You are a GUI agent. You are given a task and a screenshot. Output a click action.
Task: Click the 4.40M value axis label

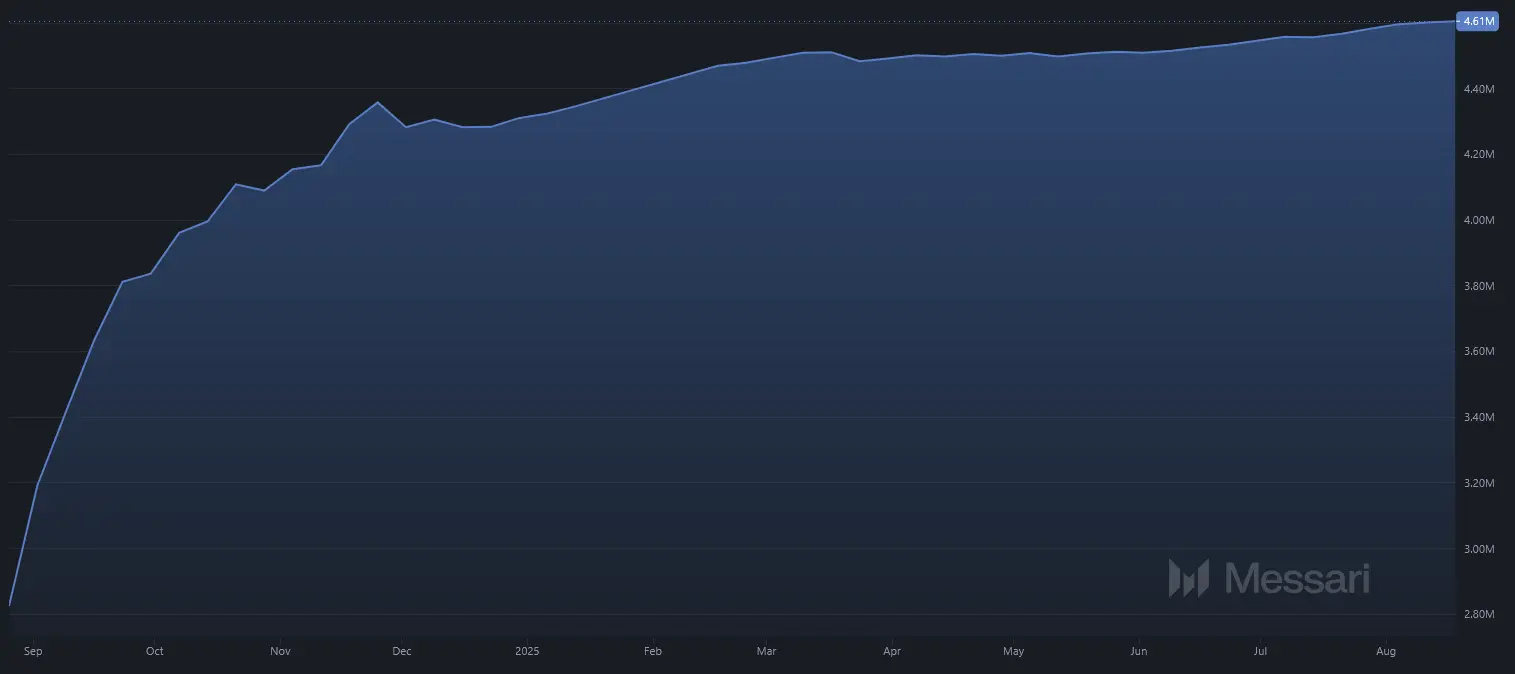point(1478,89)
